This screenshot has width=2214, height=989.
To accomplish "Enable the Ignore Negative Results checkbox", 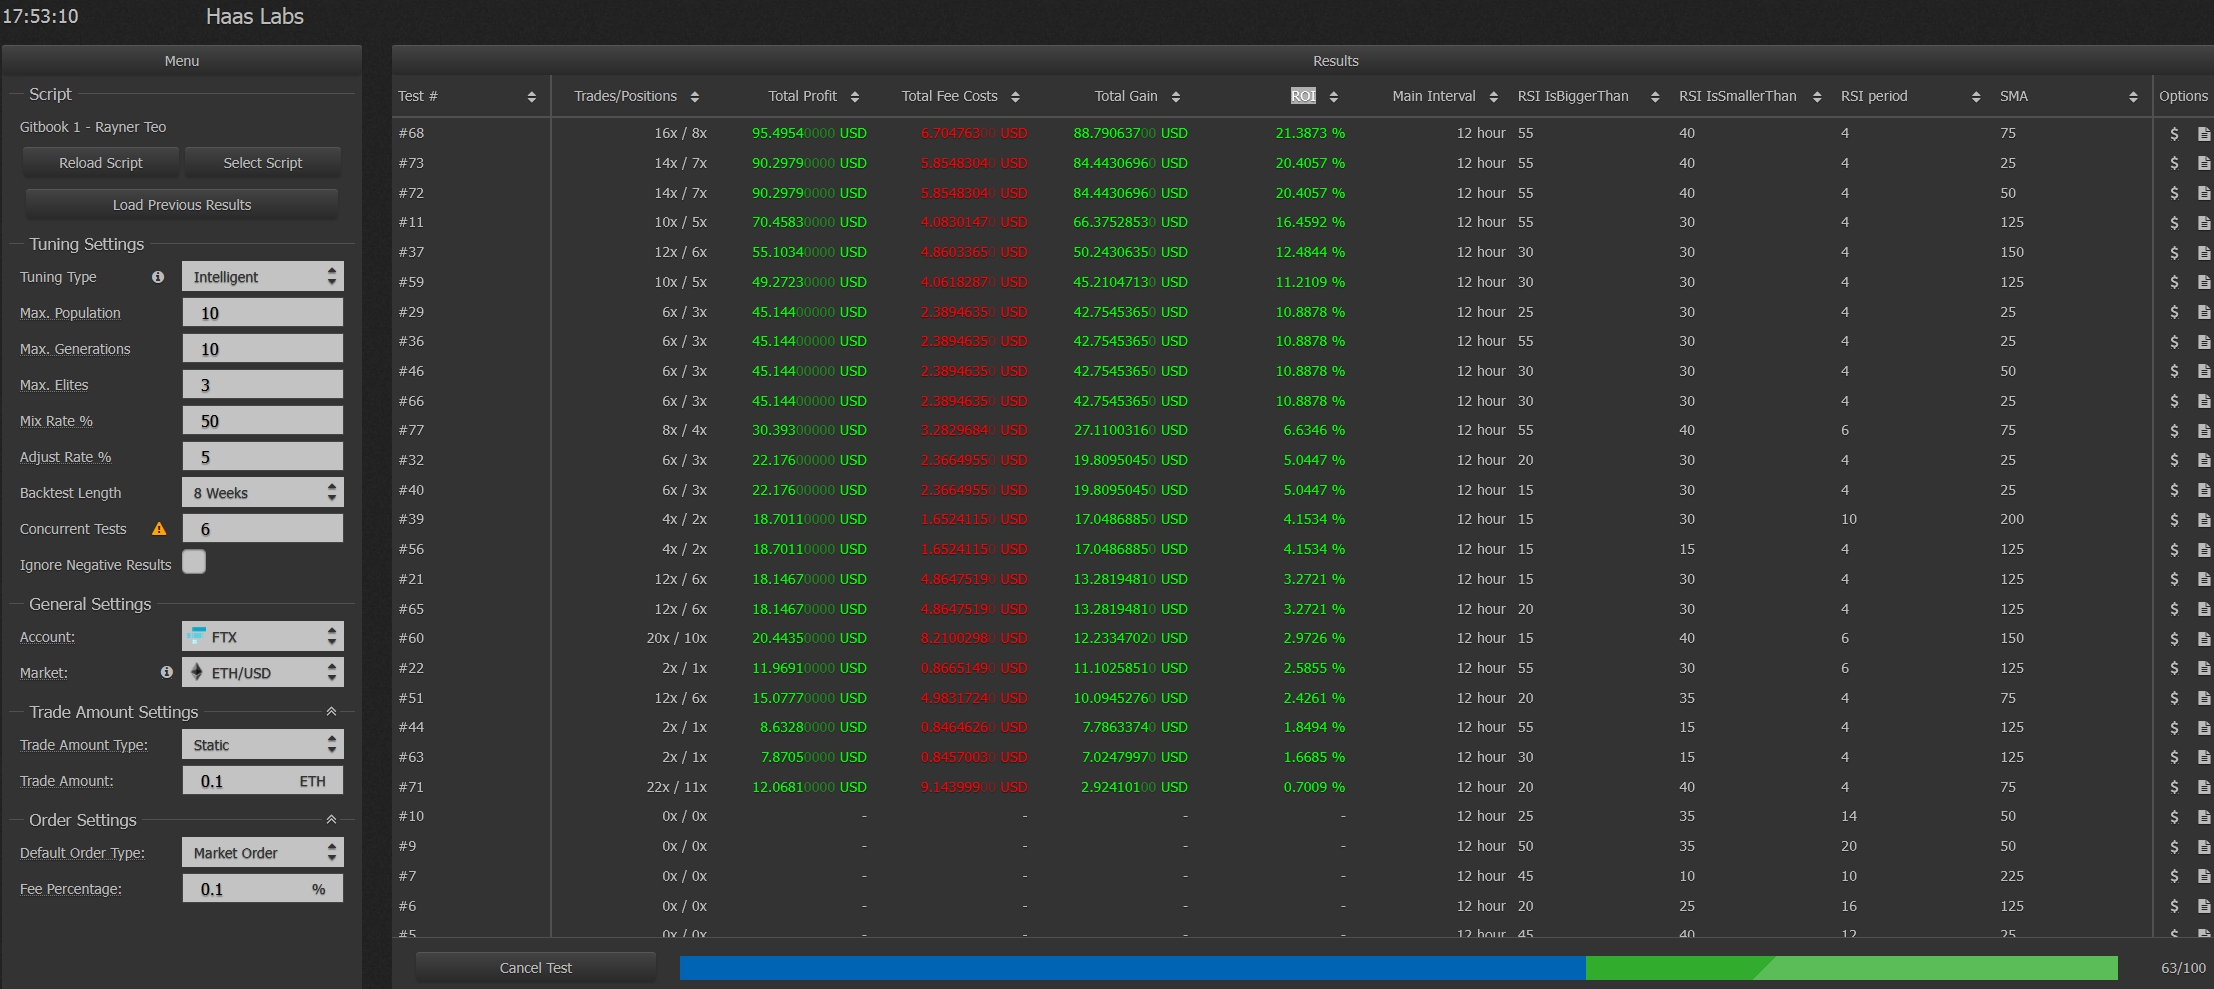I will point(194,563).
